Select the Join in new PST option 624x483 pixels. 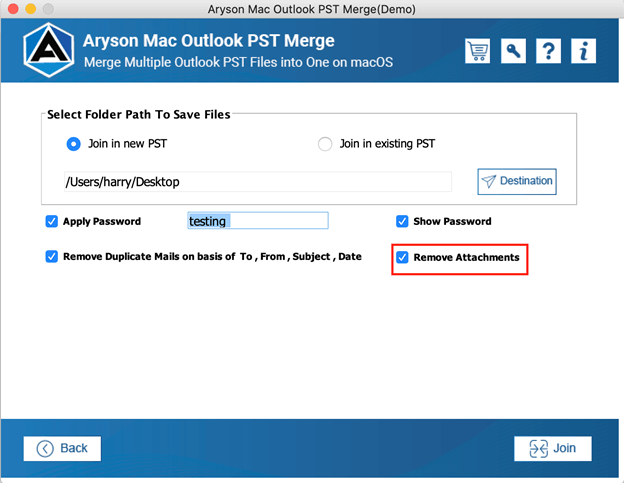pyautogui.click(x=73, y=144)
